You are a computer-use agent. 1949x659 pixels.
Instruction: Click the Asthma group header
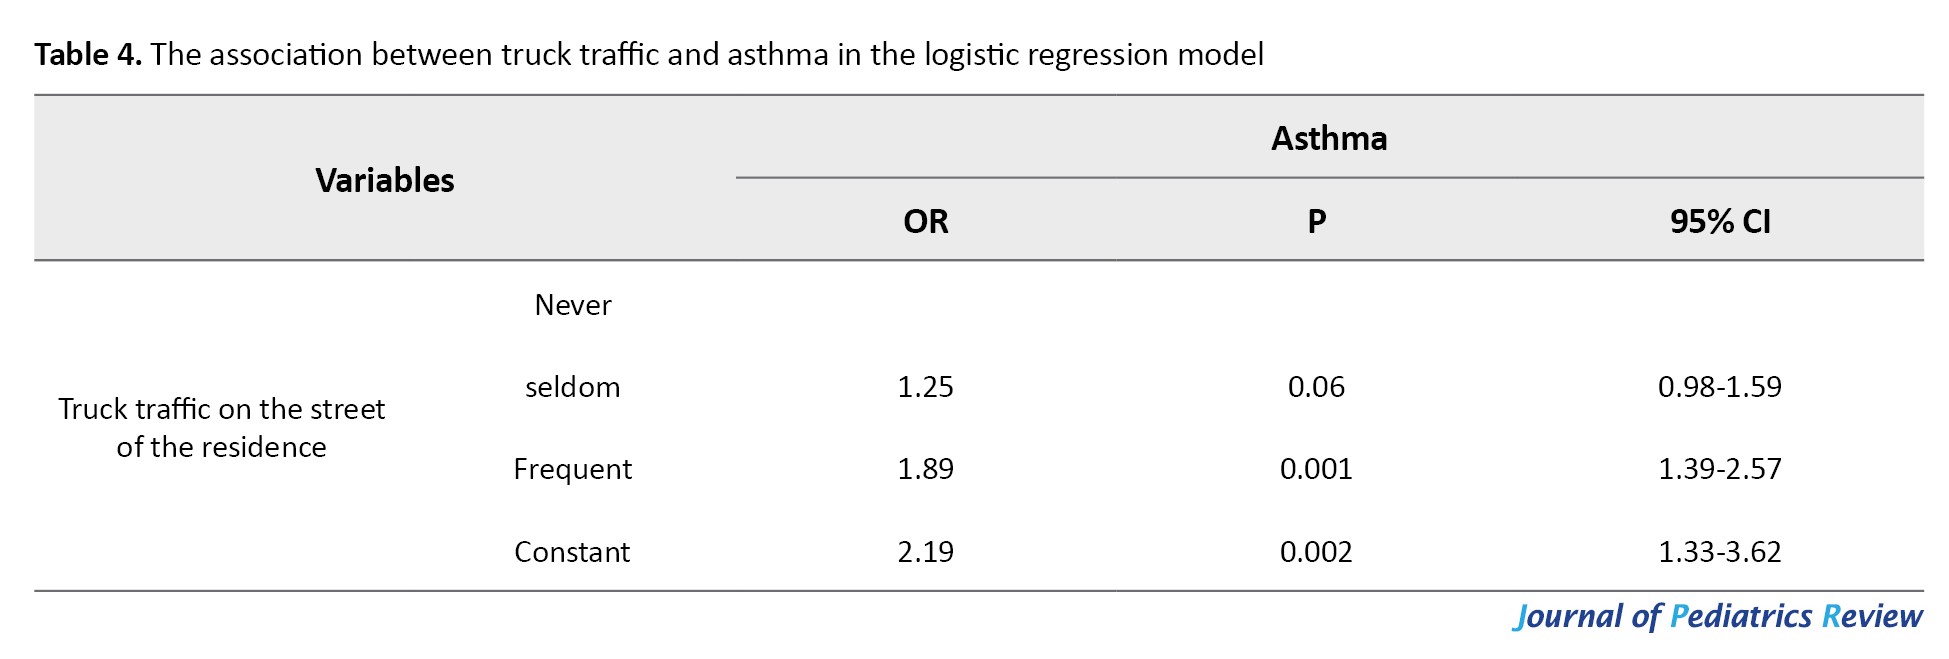tap(1329, 138)
